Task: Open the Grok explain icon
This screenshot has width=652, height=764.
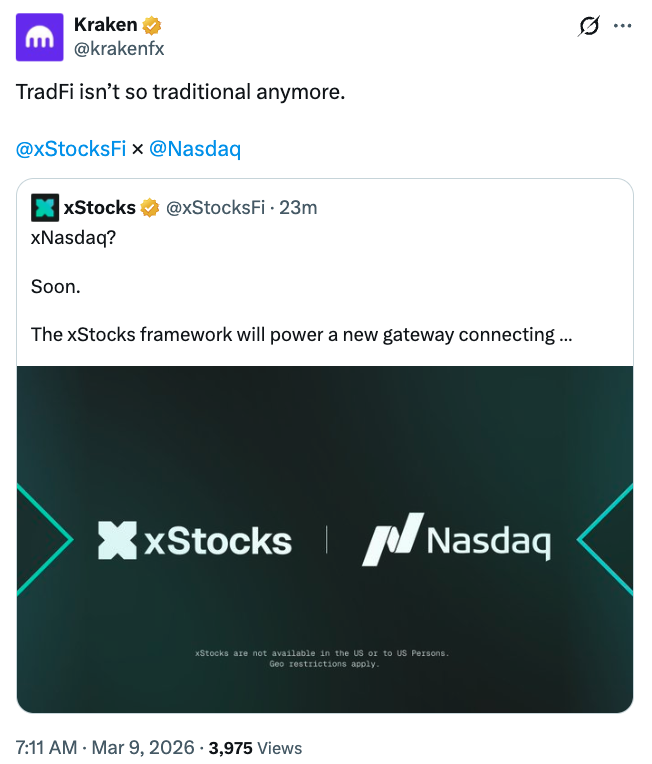Action: coord(589,26)
